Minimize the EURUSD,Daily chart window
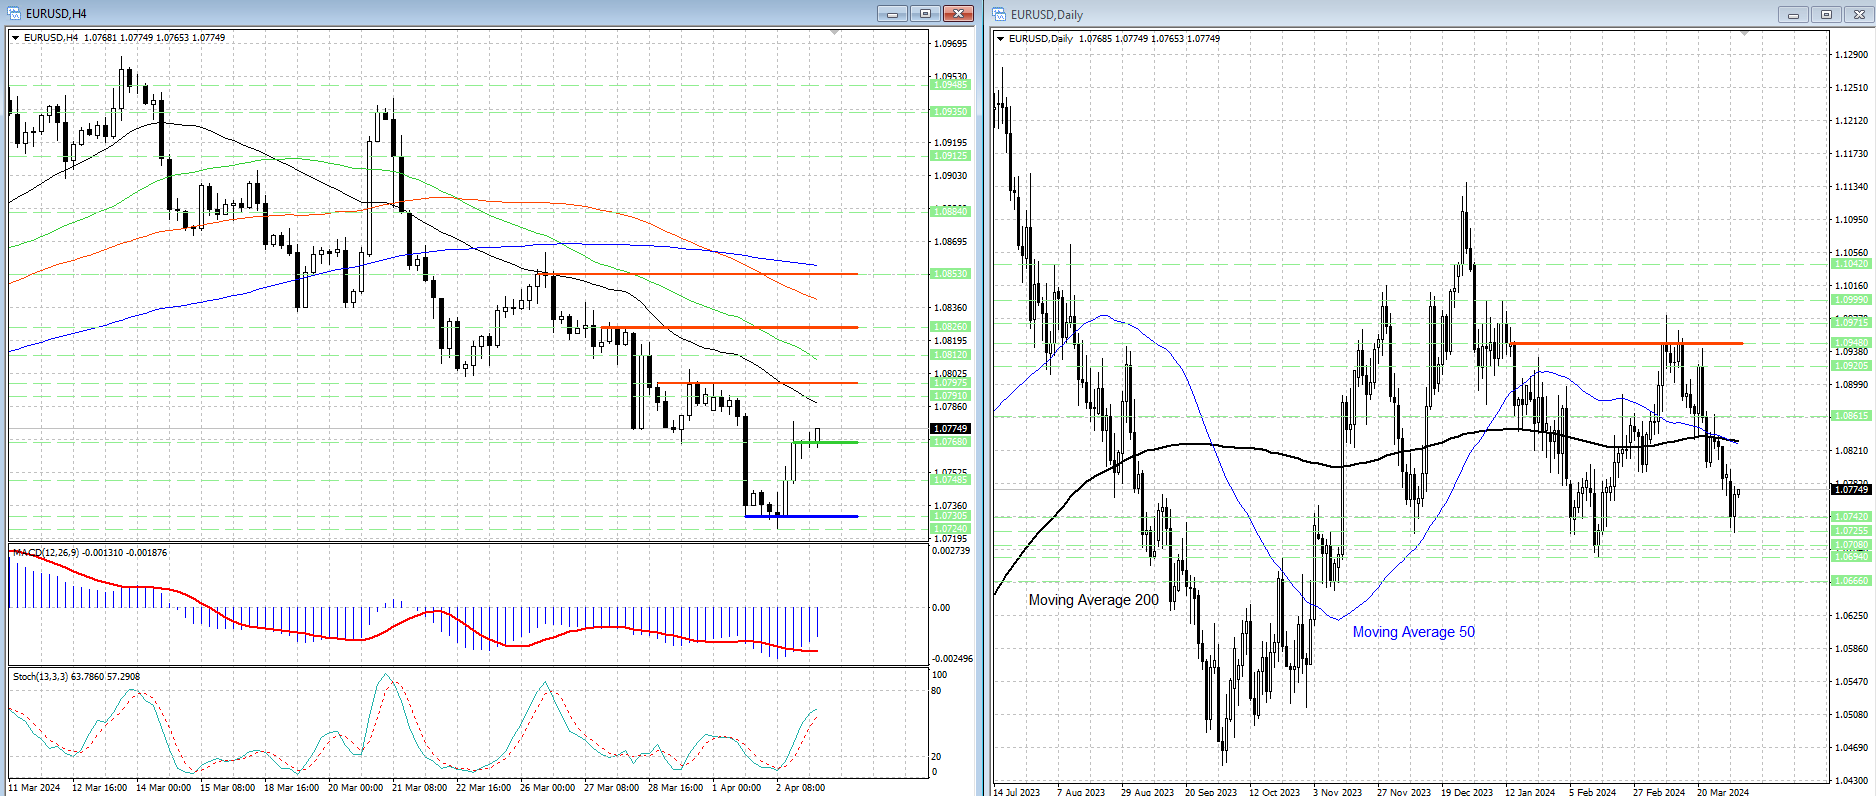1876x796 pixels. pyautogui.click(x=1793, y=14)
